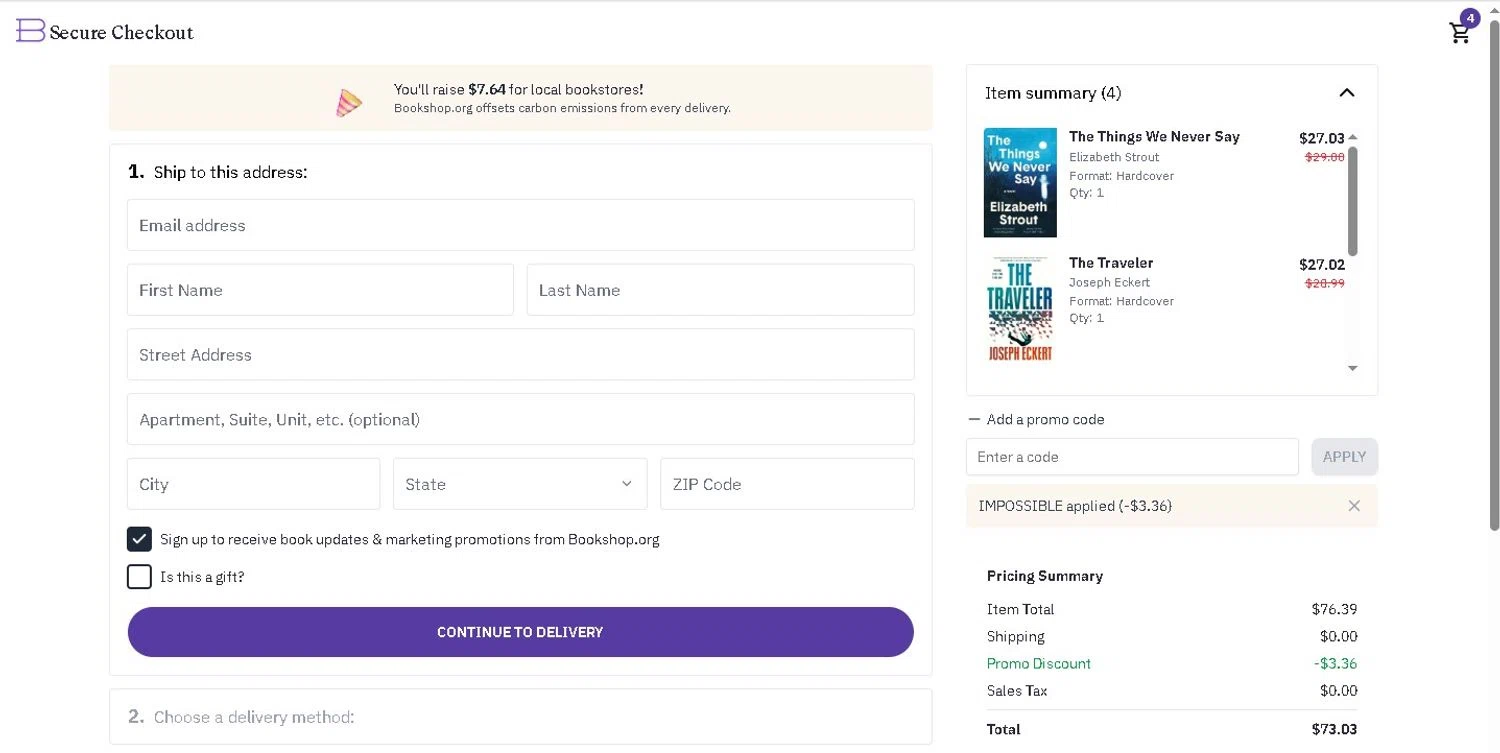Focus the Apartment, Suite, Unit field

pyautogui.click(x=520, y=419)
